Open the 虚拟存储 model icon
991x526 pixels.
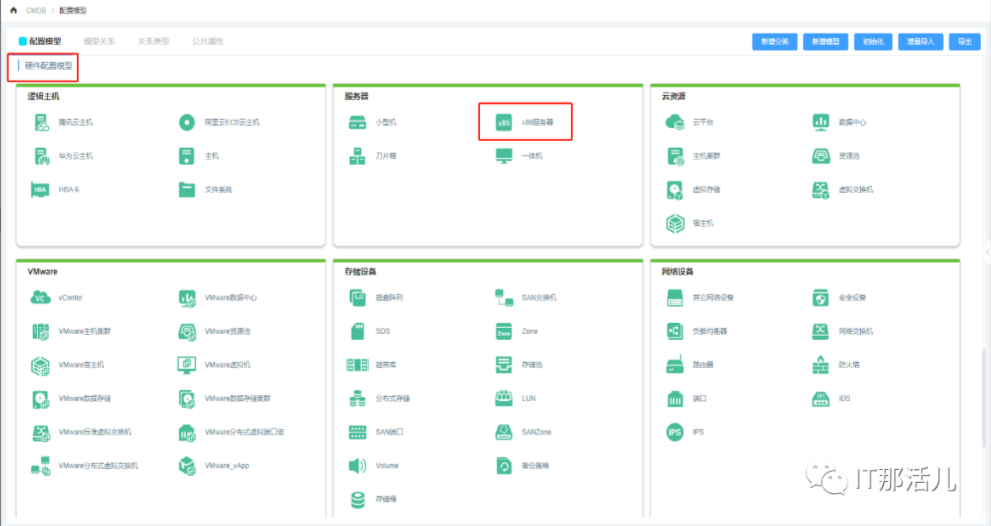[x=675, y=190]
